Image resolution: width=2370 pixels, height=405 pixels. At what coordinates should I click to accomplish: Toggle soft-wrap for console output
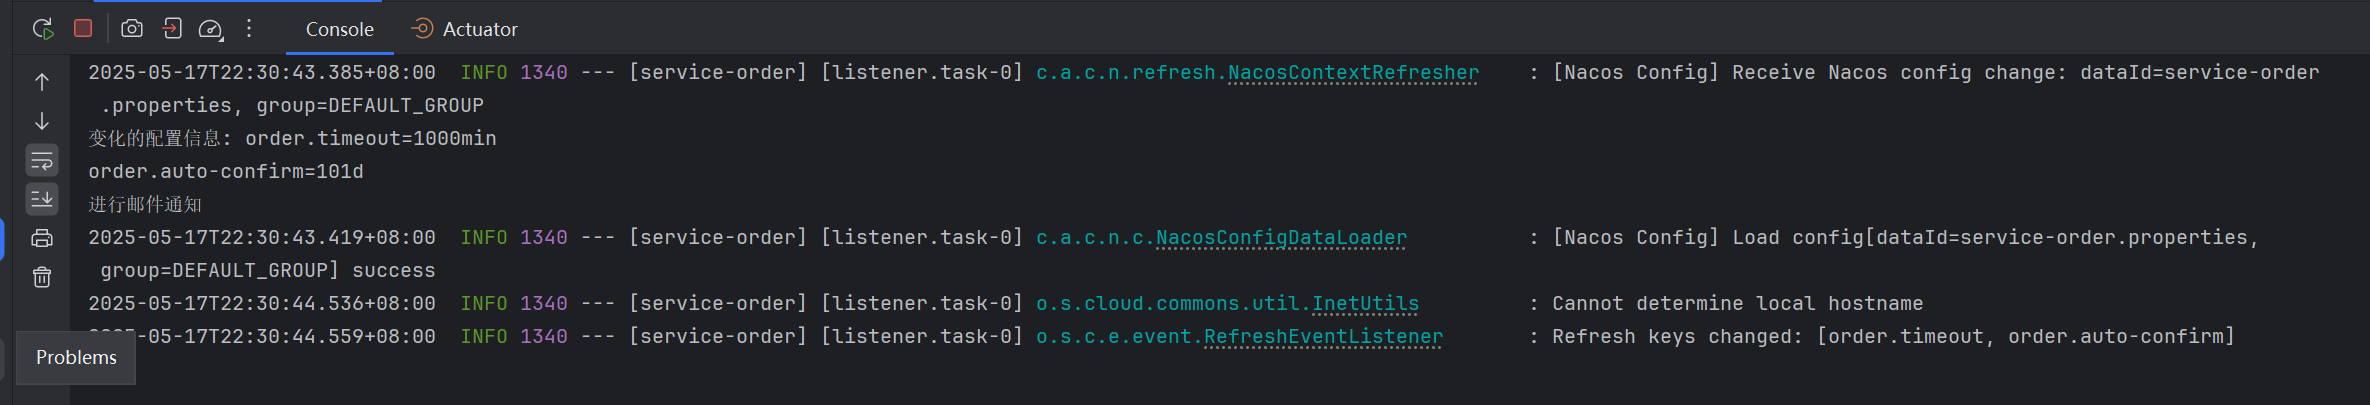(42, 160)
